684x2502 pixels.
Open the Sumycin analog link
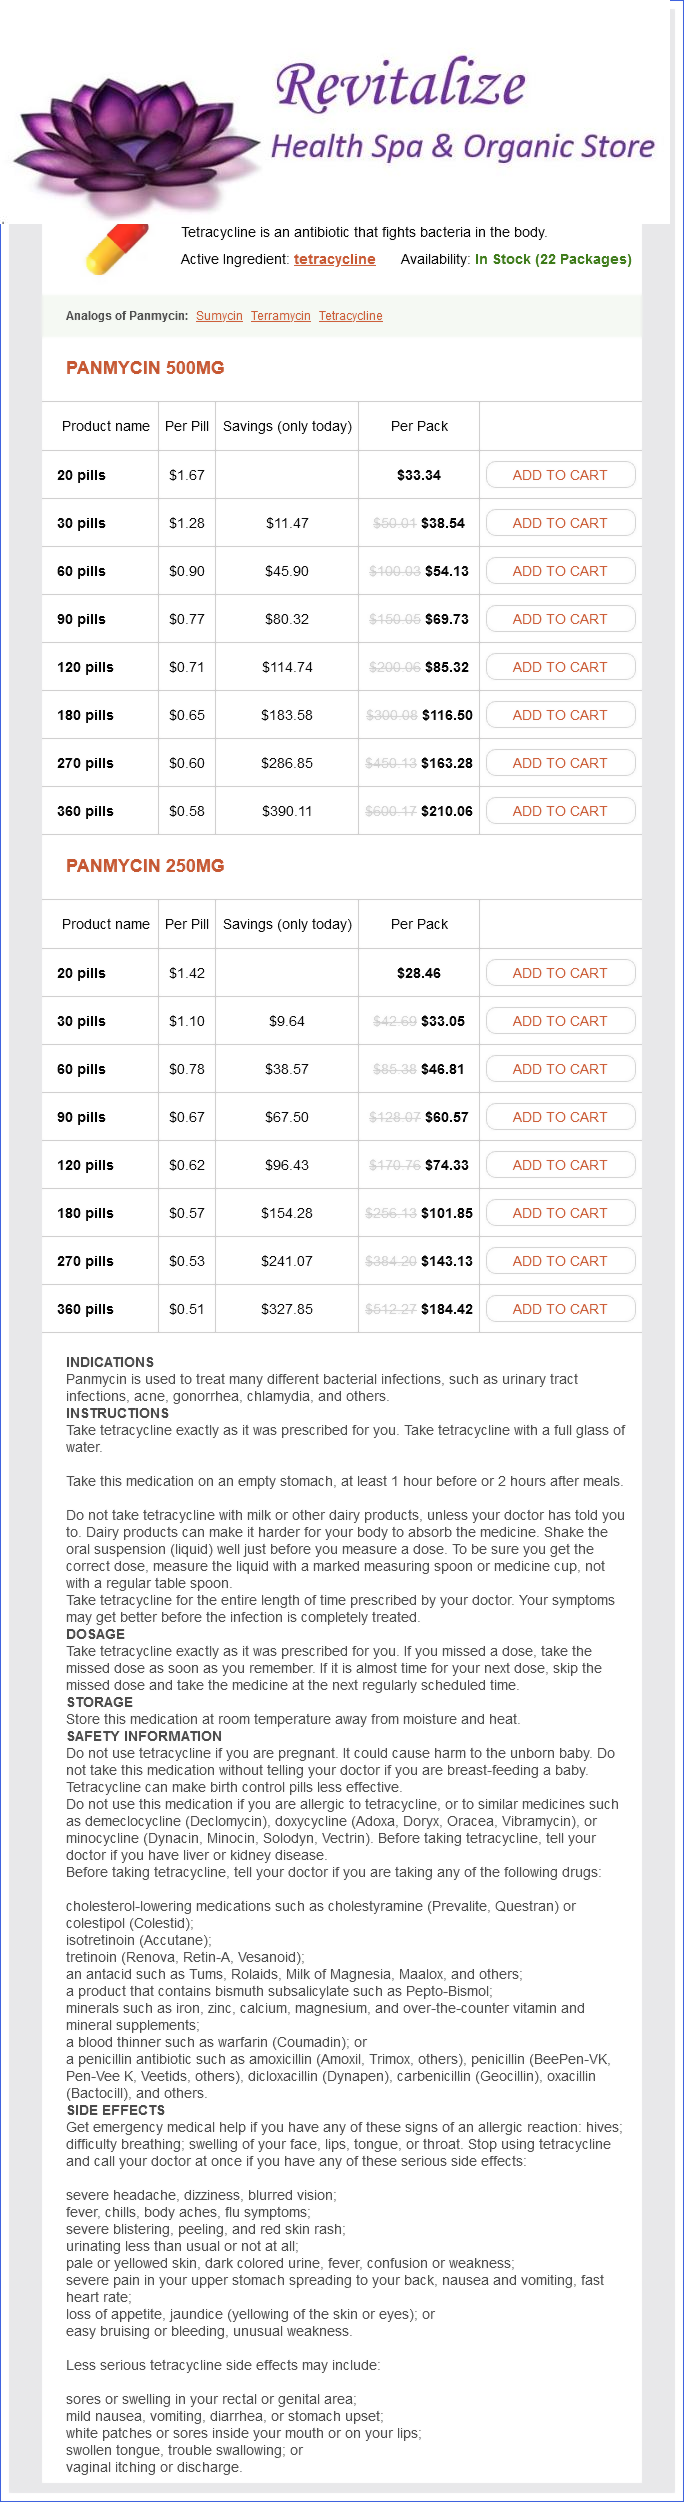tap(219, 316)
